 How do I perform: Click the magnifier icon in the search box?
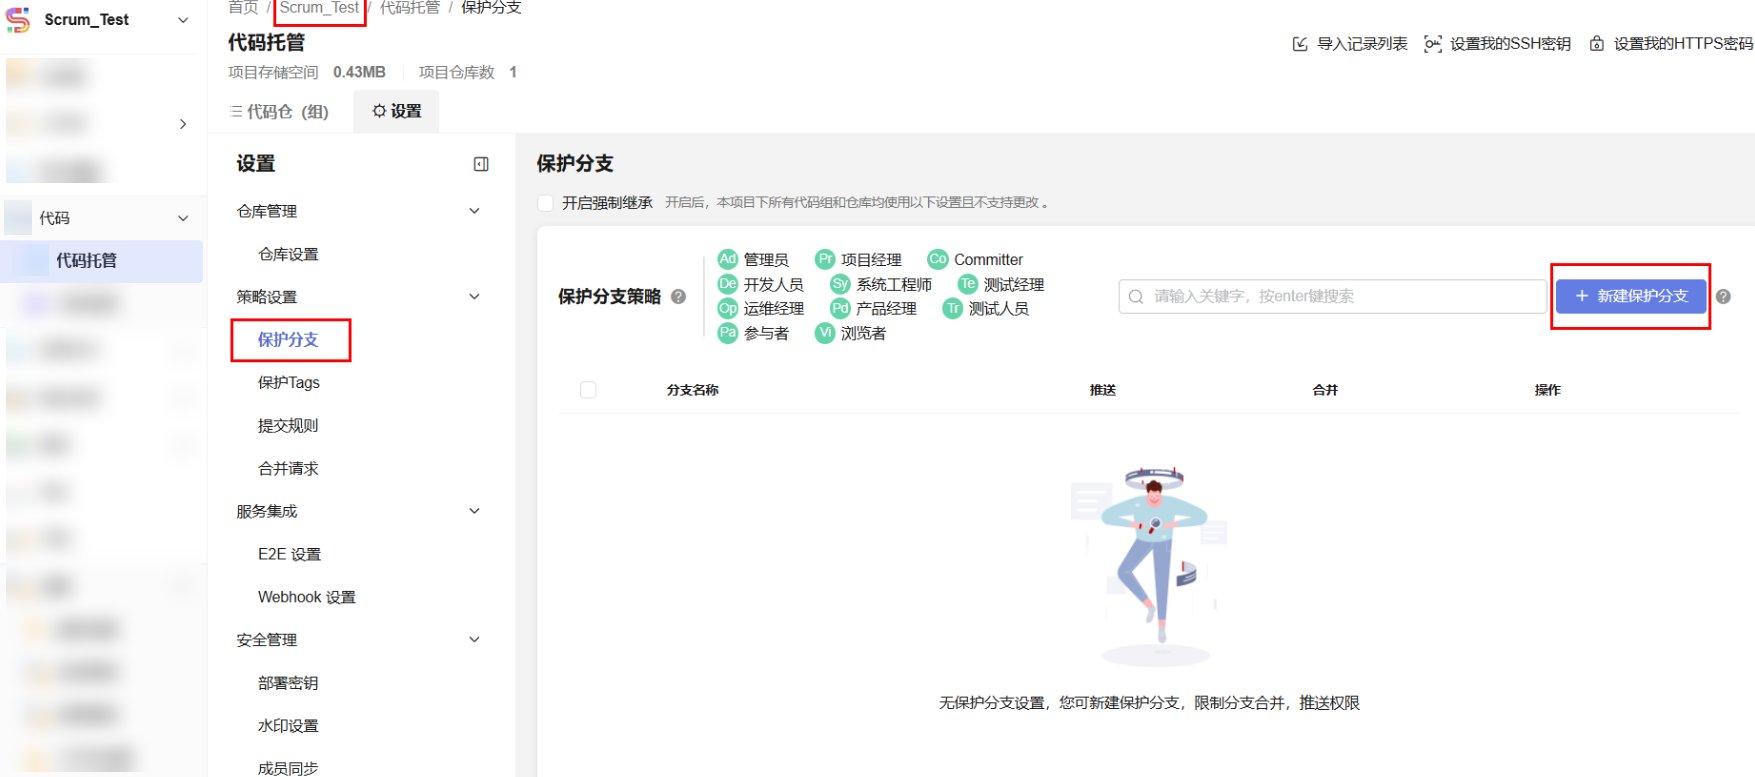[1136, 296]
